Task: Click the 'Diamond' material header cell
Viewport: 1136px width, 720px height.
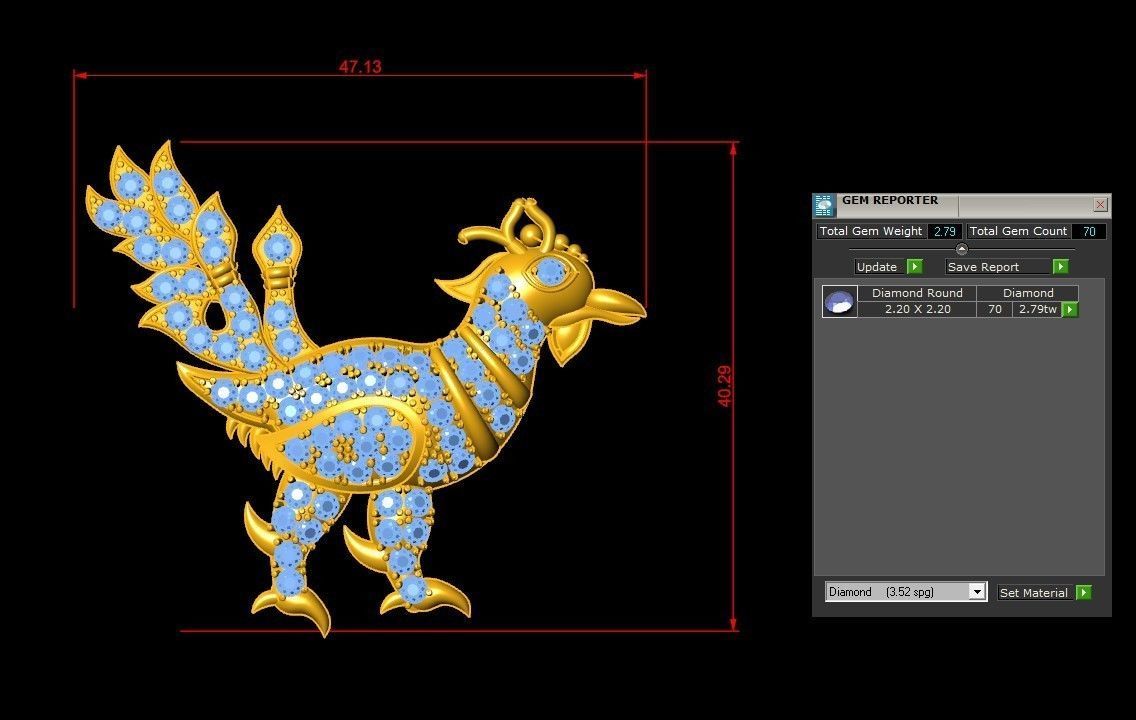Action: (1028, 293)
